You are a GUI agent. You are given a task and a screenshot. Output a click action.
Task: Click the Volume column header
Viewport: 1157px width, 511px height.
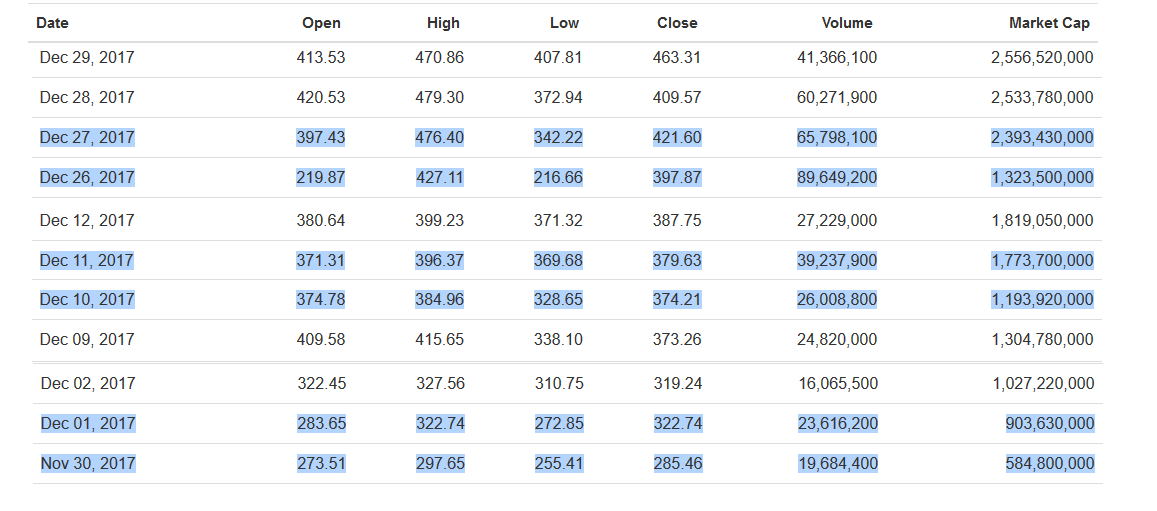pos(846,23)
